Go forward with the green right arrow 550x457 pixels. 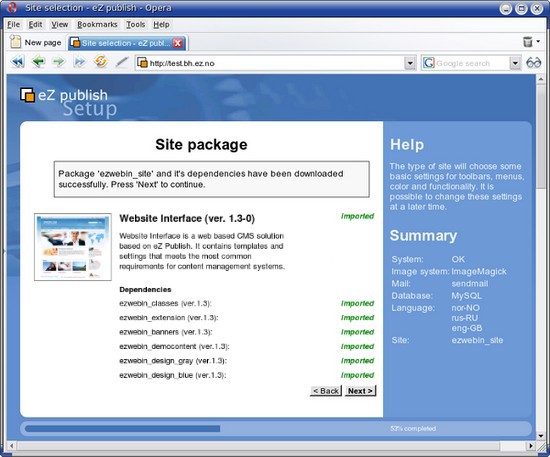pyautogui.click(x=59, y=62)
